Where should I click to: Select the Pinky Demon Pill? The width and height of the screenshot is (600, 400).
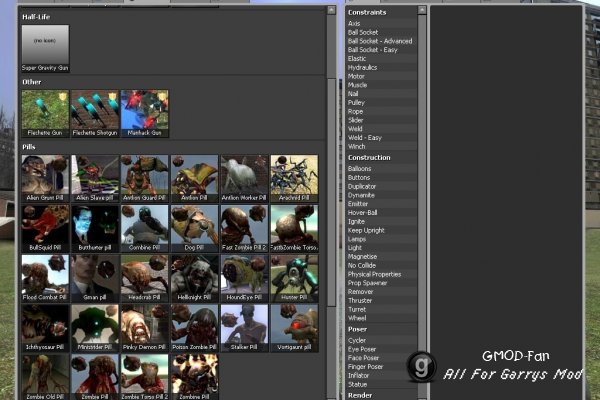point(145,328)
